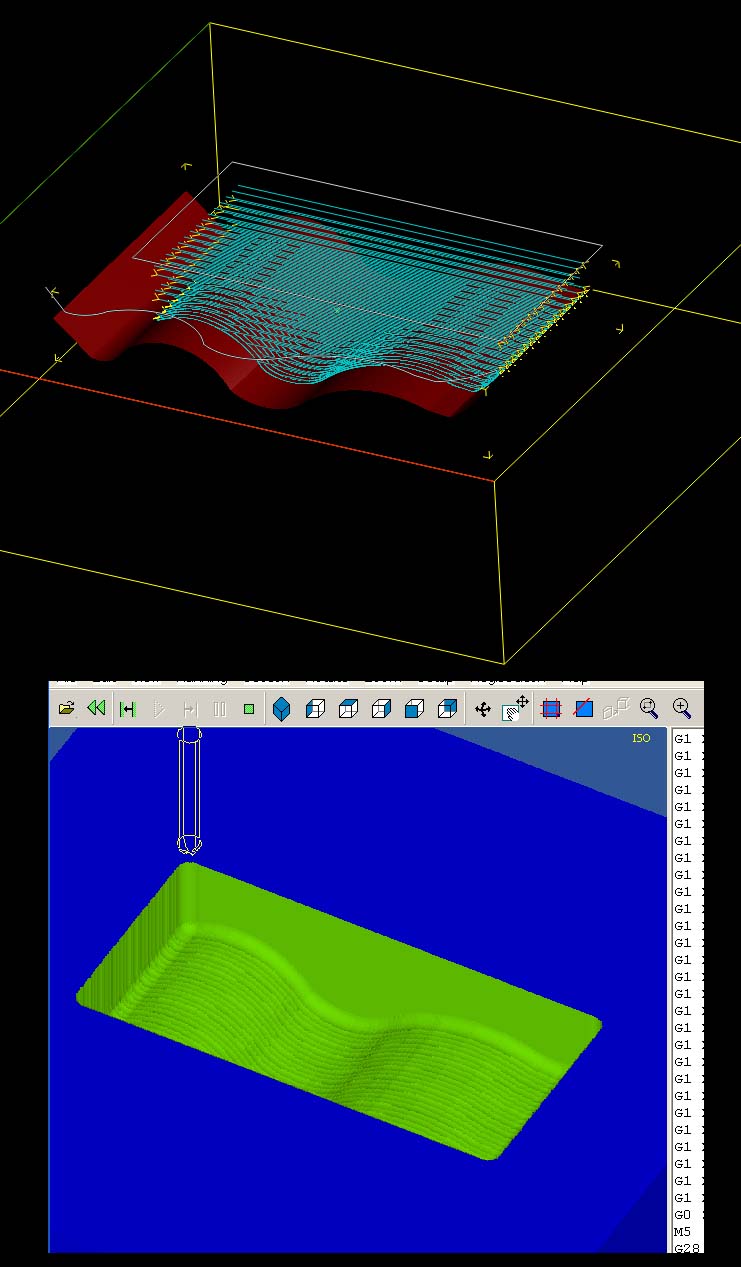The height and width of the screenshot is (1267, 741).
Task: Select the cube with blue top face
Action: point(348,709)
